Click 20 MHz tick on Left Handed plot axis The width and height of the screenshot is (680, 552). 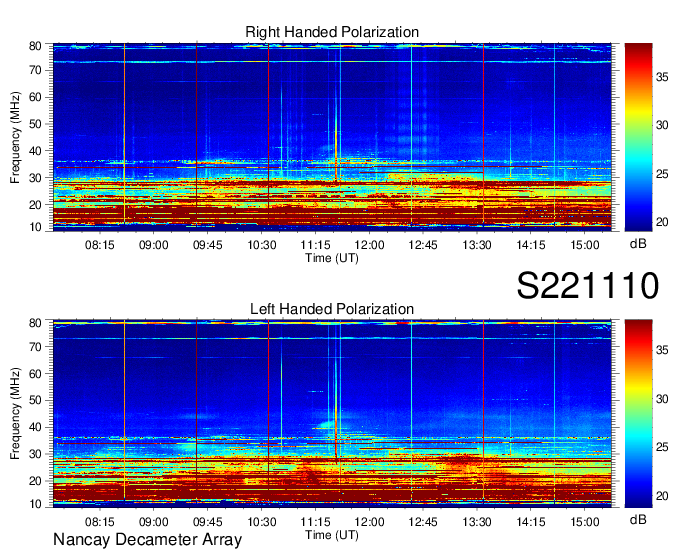35,481
